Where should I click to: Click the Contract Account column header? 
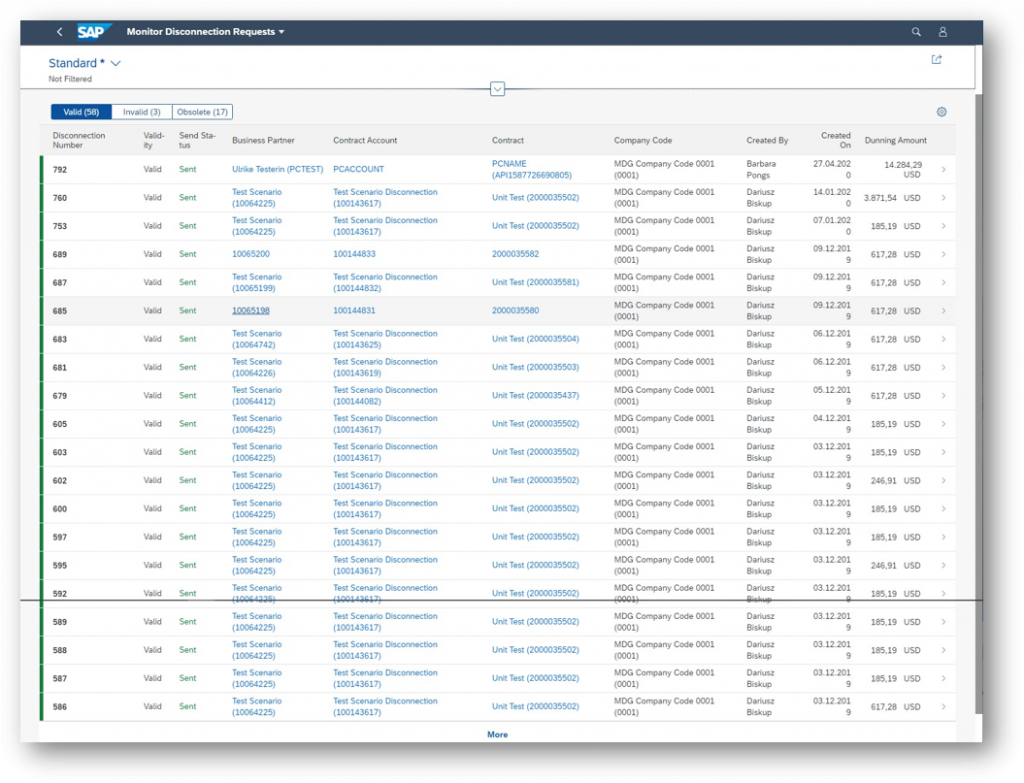[365, 140]
